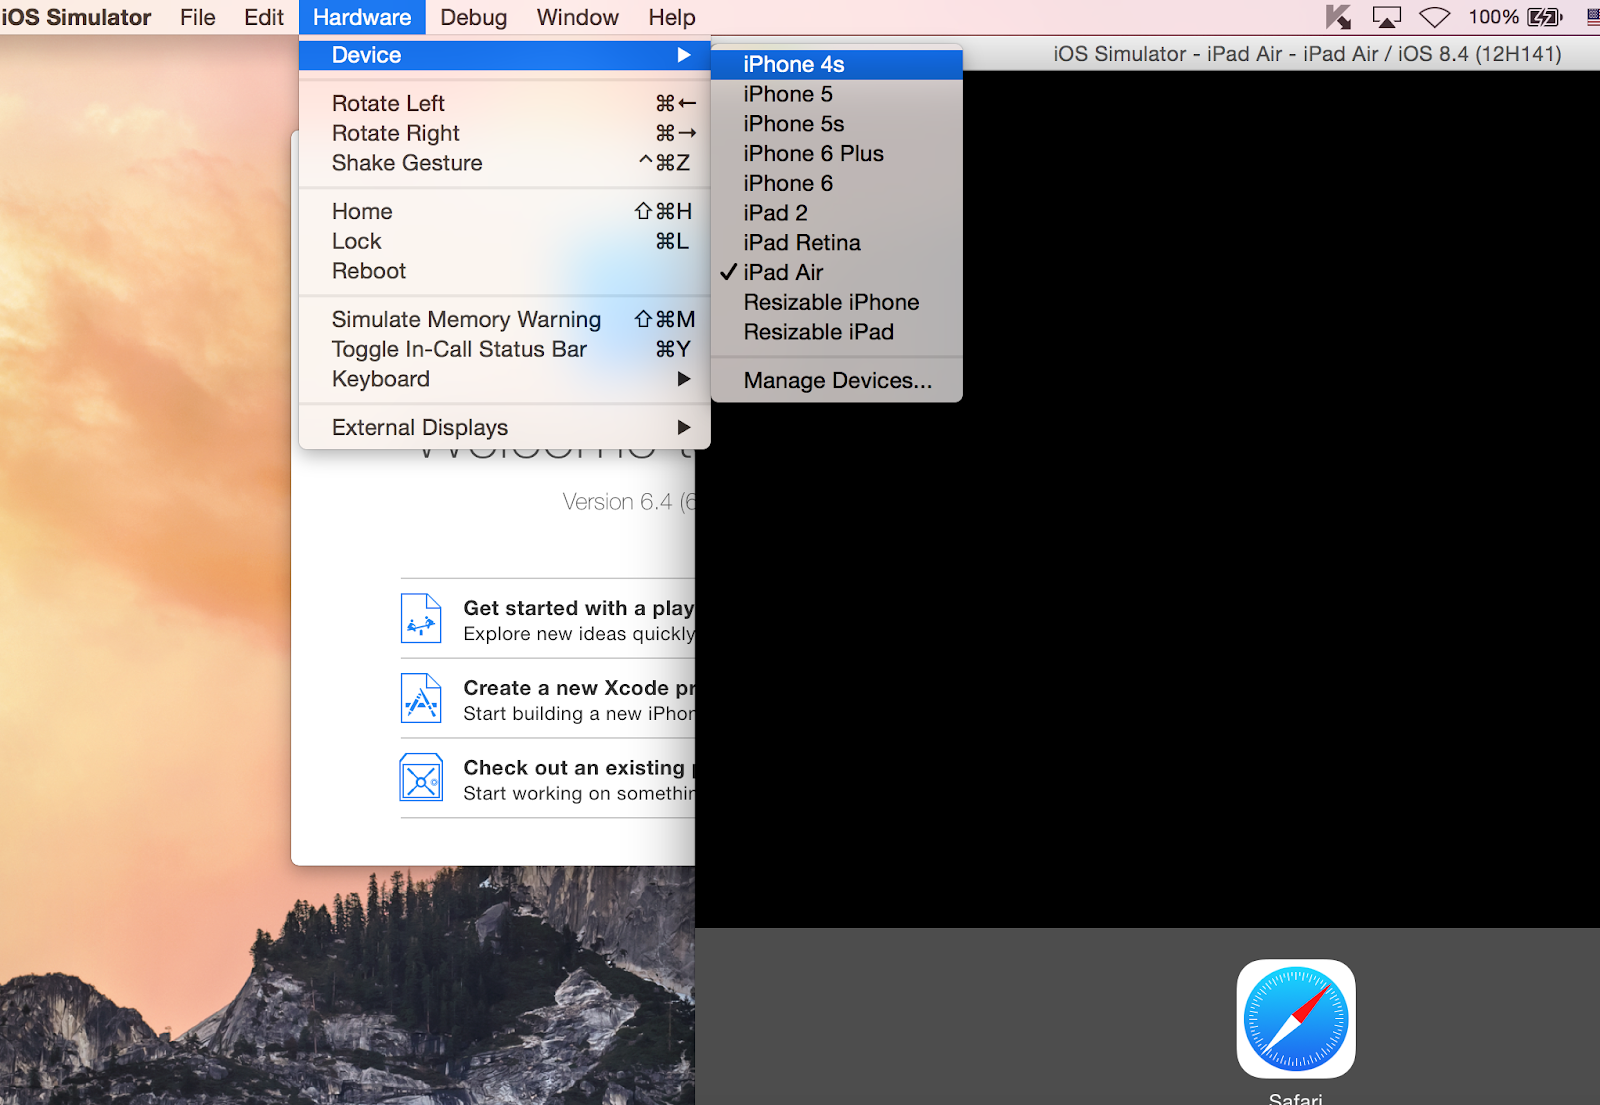1600x1105 pixels.
Task: Open the Debug menu
Action: tap(474, 17)
